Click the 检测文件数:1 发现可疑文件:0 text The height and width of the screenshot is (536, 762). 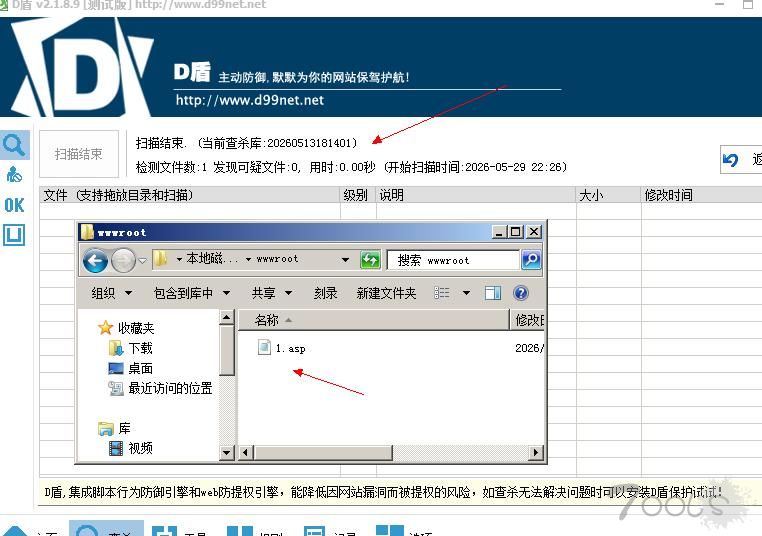218,167
